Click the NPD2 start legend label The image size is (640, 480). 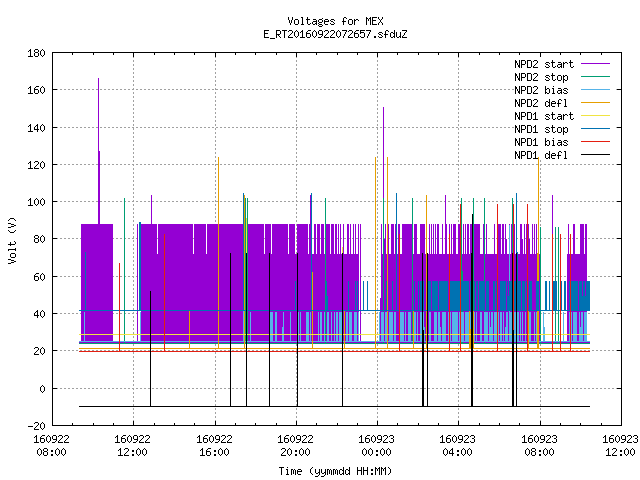[x=544, y=64]
